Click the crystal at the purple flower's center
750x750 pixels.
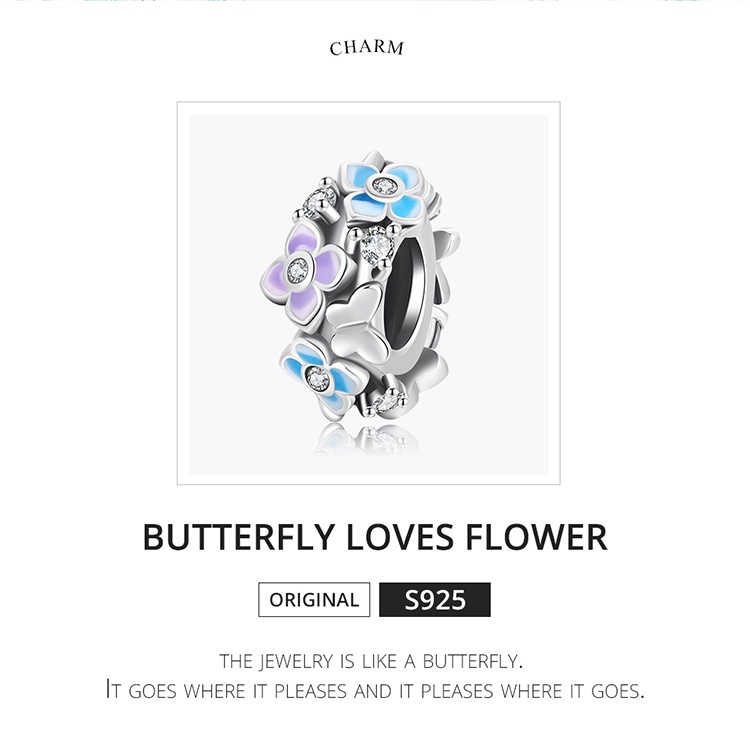click(x=297, y=267)
